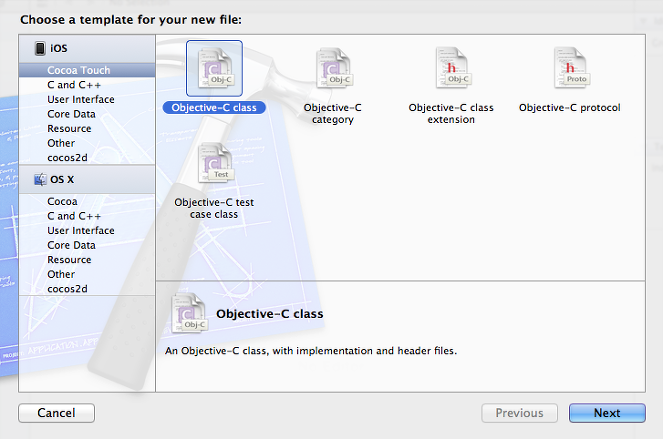Click the 'Objective-C class extension' label
Screen dimensions: 663x439
click(x=451, y=113)
